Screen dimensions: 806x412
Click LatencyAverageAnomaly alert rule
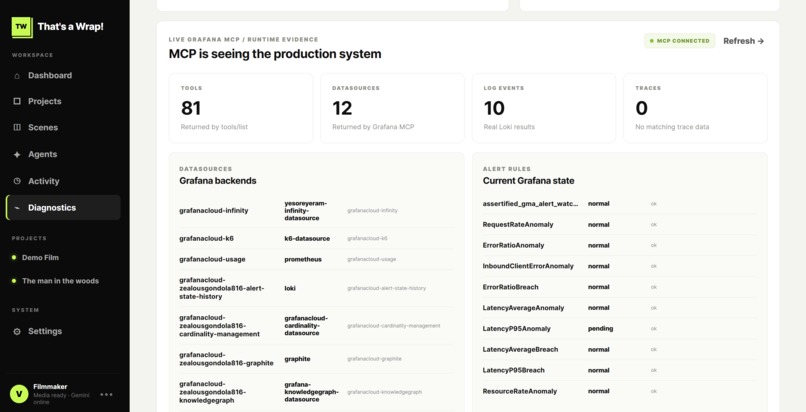(523, 308)
